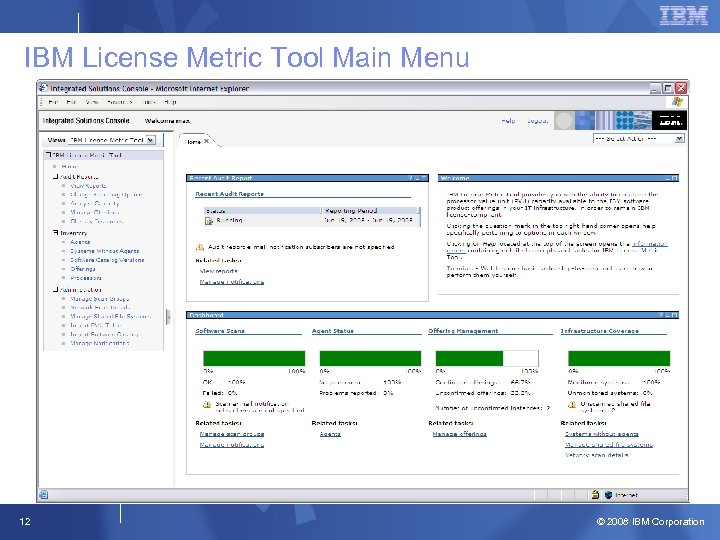Minimize the Dashboard panel
Image resolution: width=720 pixels, height=540 pixels.
click(x=668, y=315)
